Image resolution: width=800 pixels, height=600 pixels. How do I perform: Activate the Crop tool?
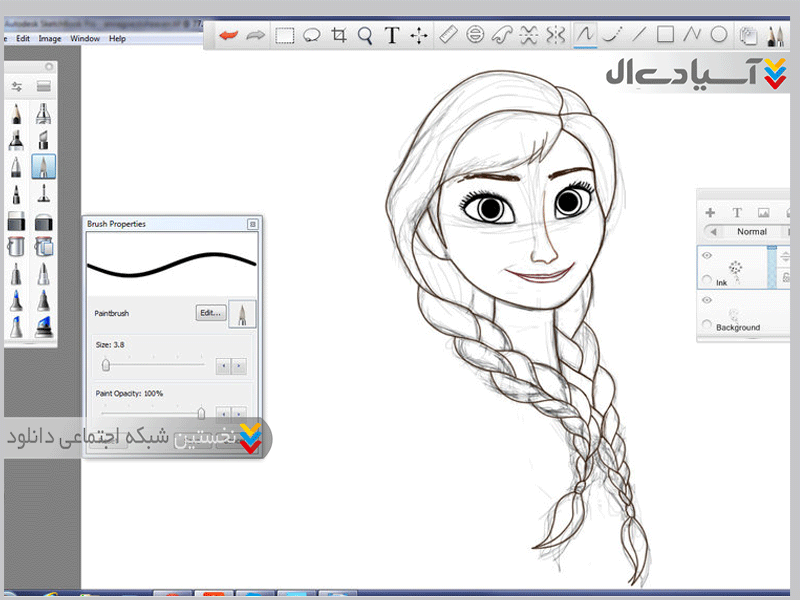tap(339, 35)
